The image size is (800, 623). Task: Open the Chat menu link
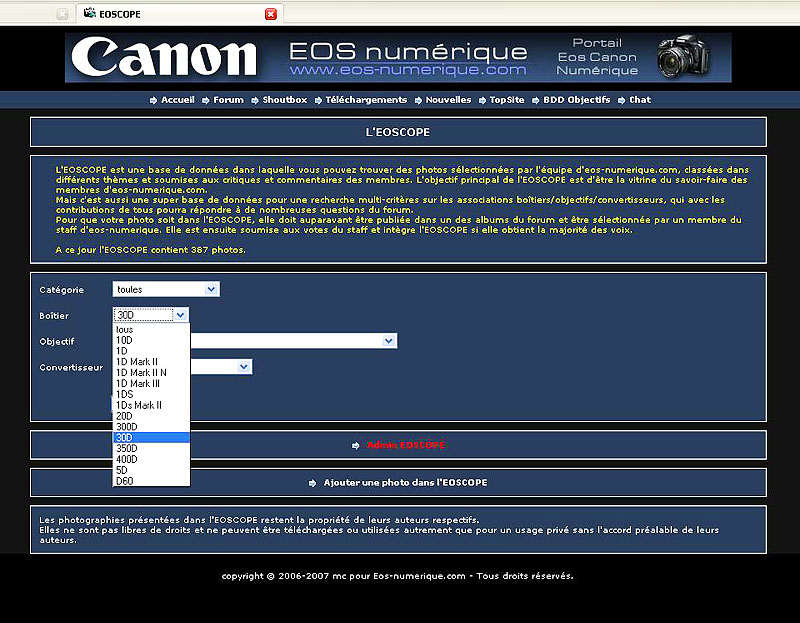pyautogui.click(x=640, y=99)
